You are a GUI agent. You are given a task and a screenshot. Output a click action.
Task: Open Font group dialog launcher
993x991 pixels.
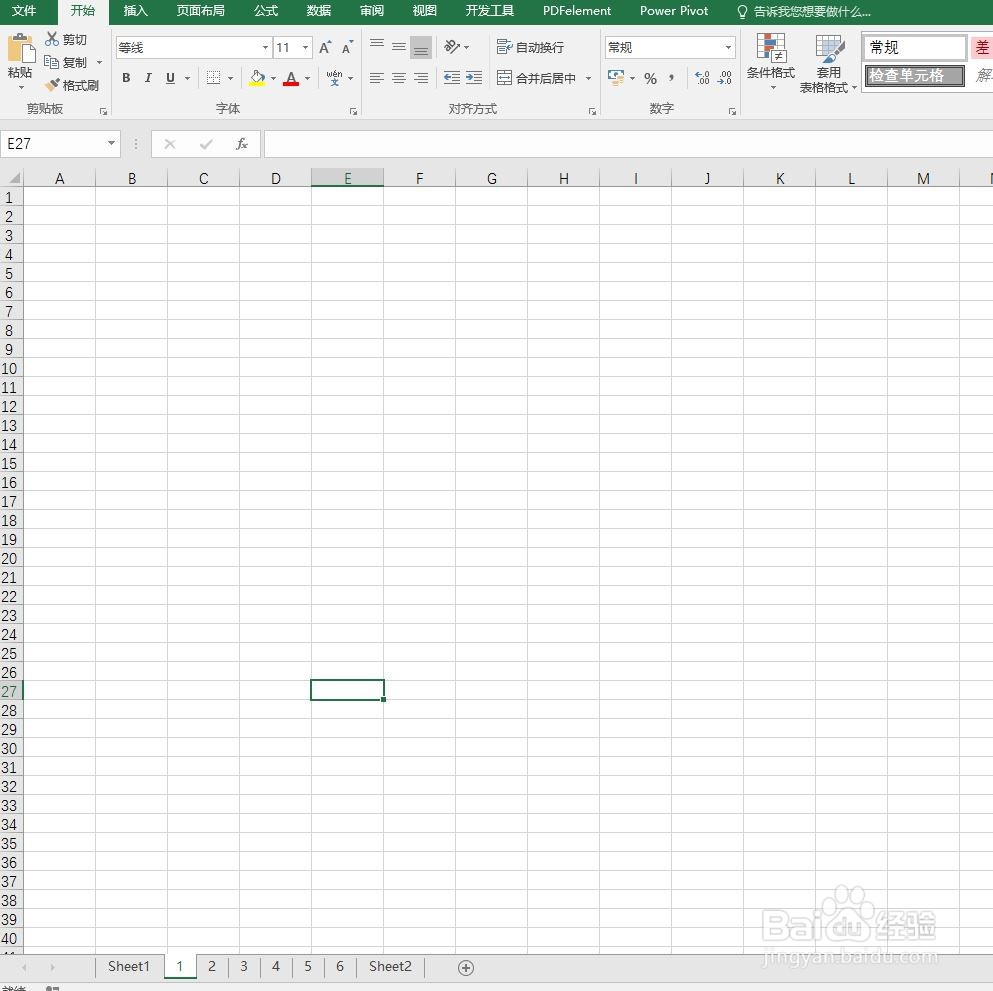pyautogui.click(x=353, y=111)
